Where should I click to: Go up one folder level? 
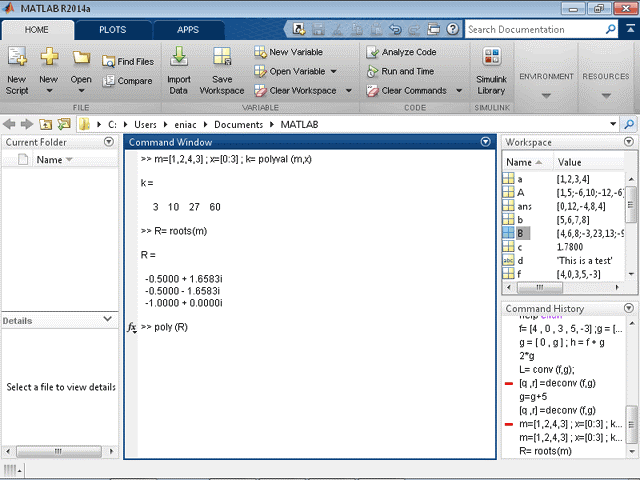(x=45, y=124)
